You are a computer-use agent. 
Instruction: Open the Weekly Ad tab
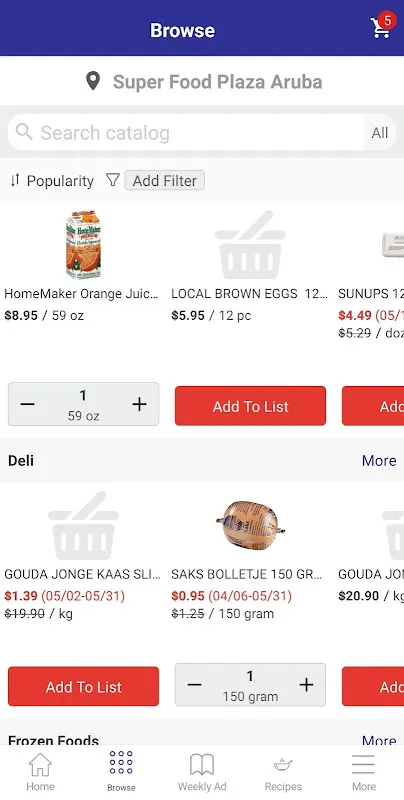point(202,772)
